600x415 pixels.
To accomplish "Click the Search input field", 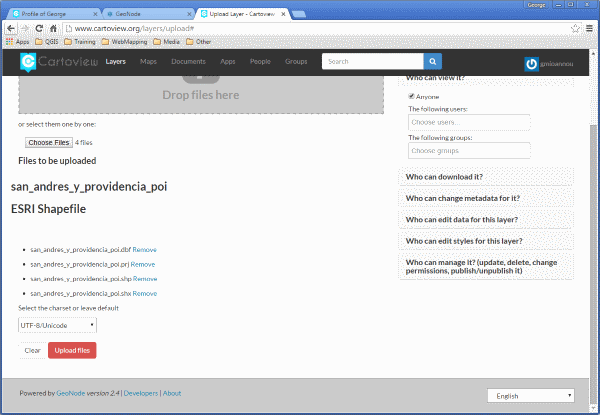I will coord(373,62).
